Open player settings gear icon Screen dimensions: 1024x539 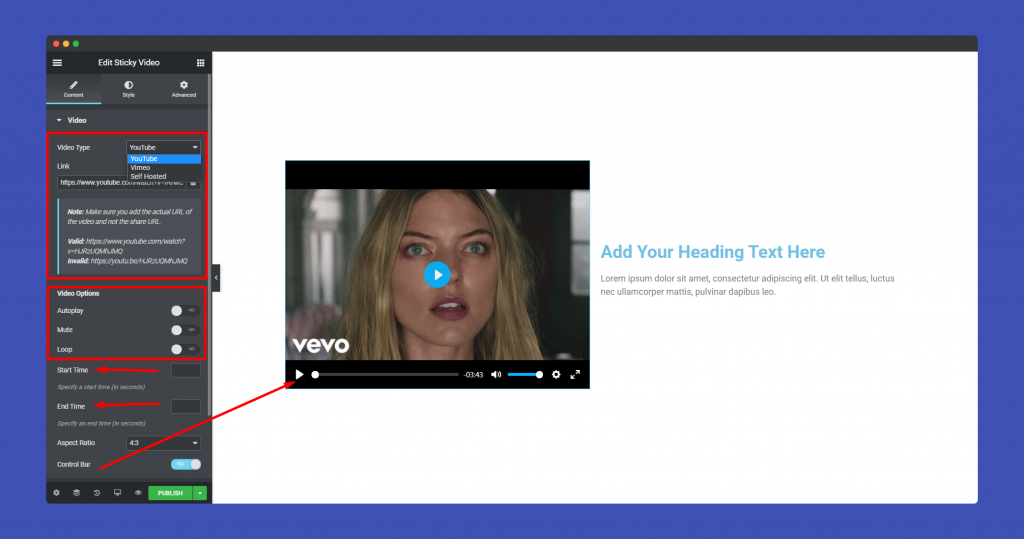coord(556,374)
